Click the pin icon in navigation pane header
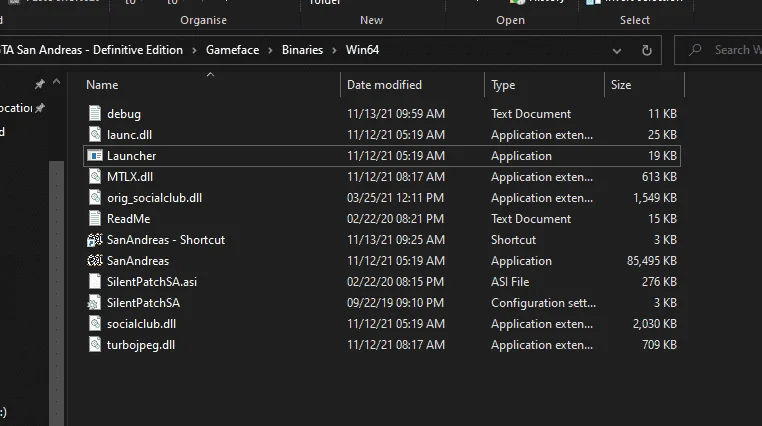 pos(40,84)
